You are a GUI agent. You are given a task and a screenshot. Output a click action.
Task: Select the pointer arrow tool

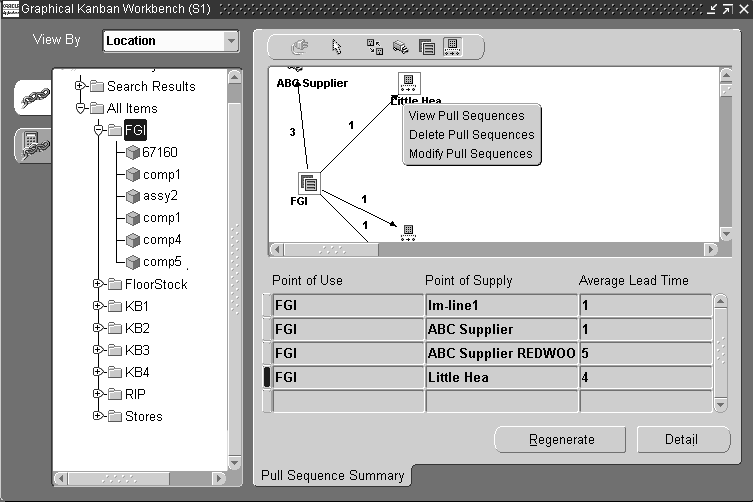coord(336,47)
